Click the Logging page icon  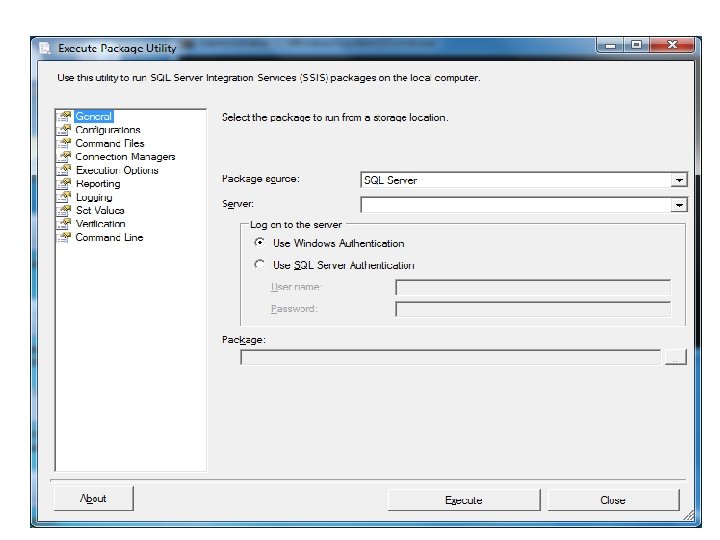coord(64,197)
